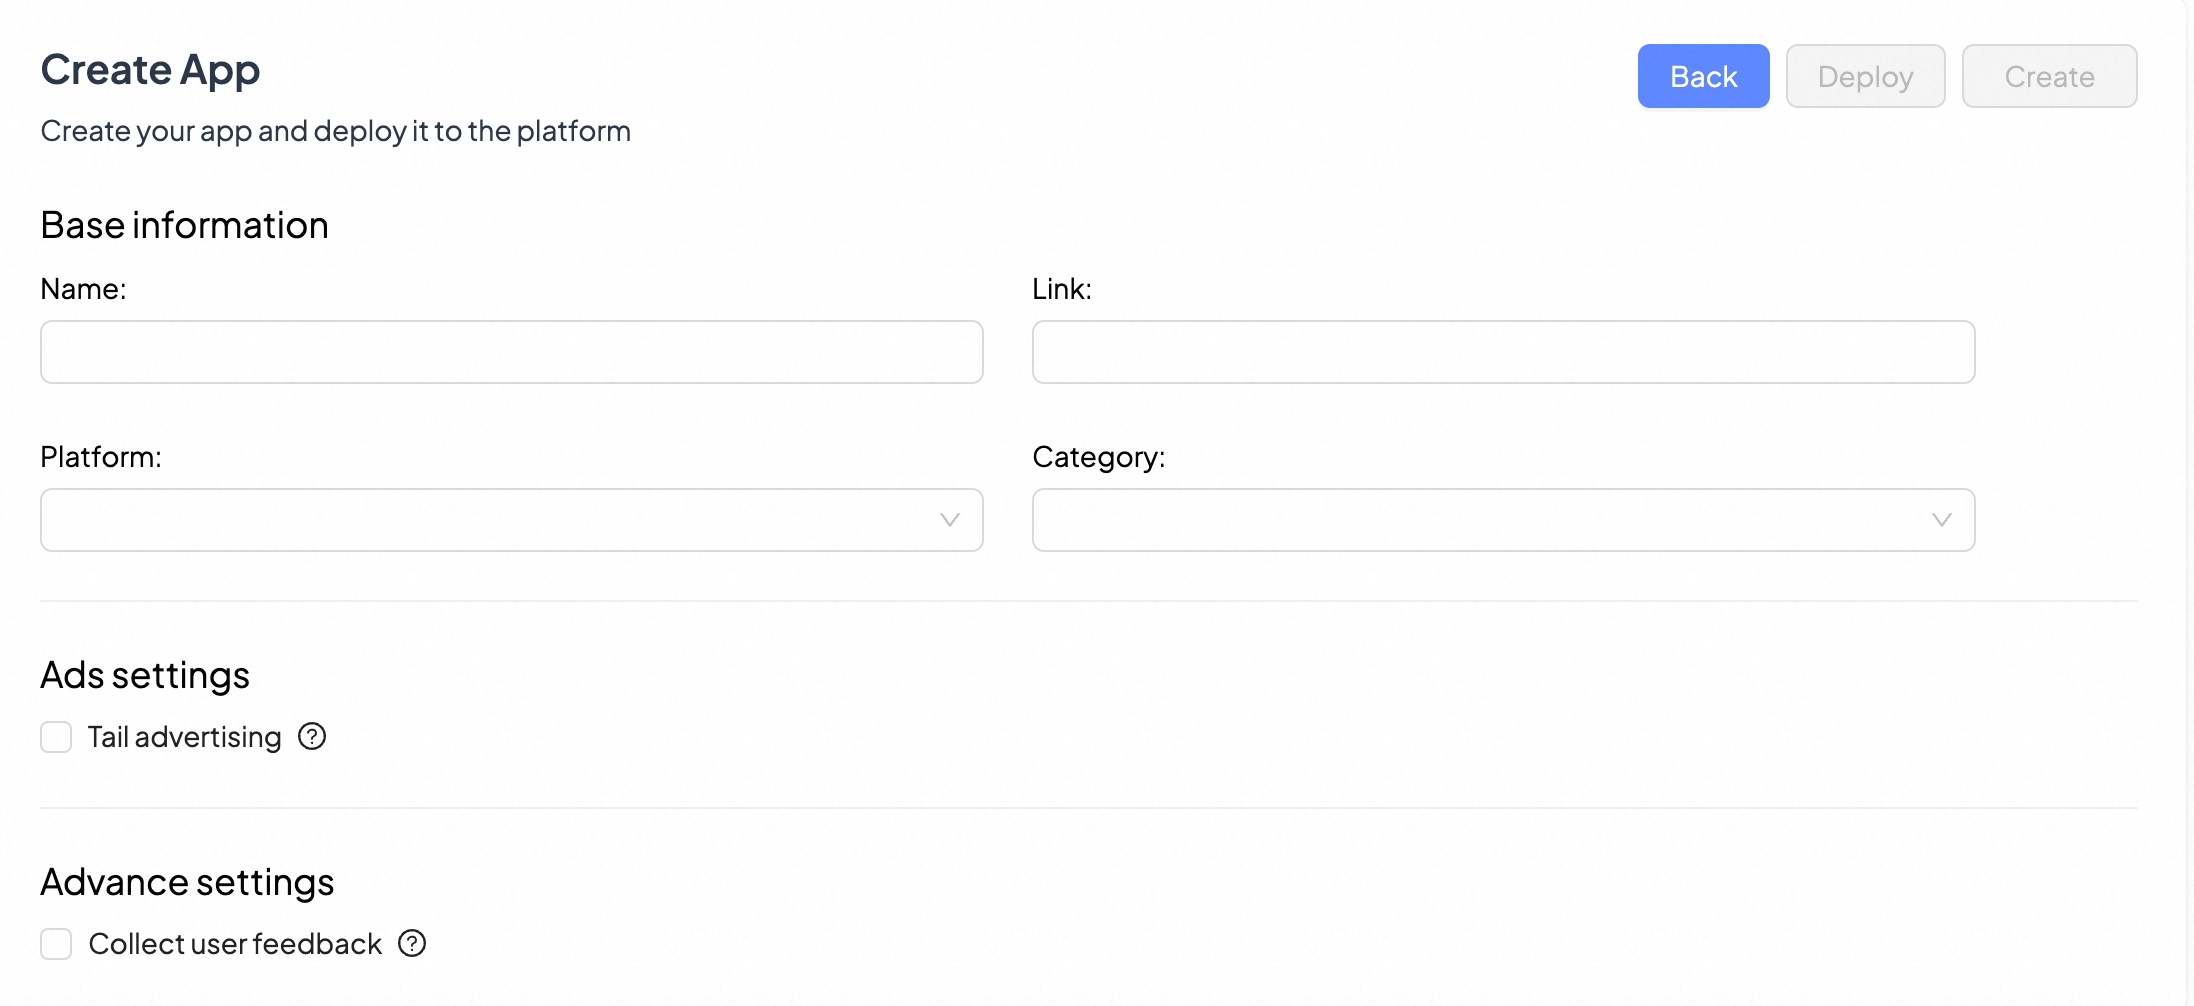This screenshot has width=2194, height=1006.
Task: Enable the Tail advertising checkbox
Action: 56,737
